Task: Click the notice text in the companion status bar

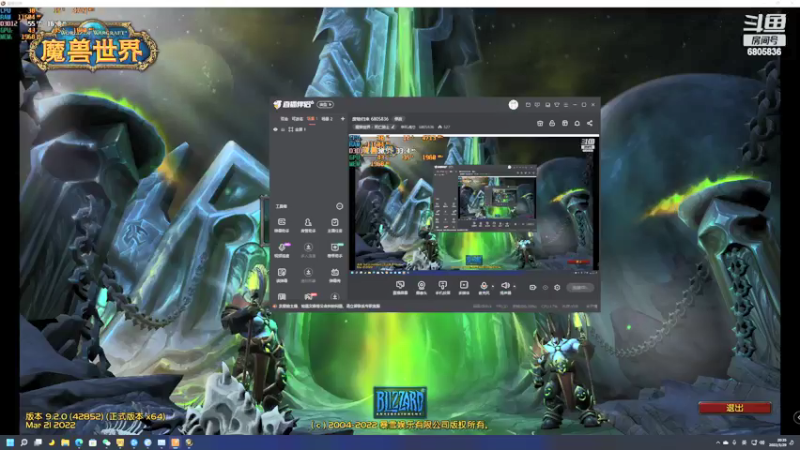Action: pyautogui.click(x=329, y=306)
